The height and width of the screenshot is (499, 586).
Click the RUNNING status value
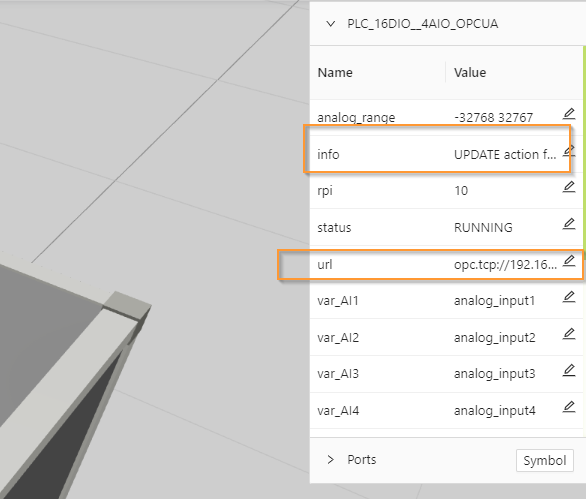tap(483, 228)
